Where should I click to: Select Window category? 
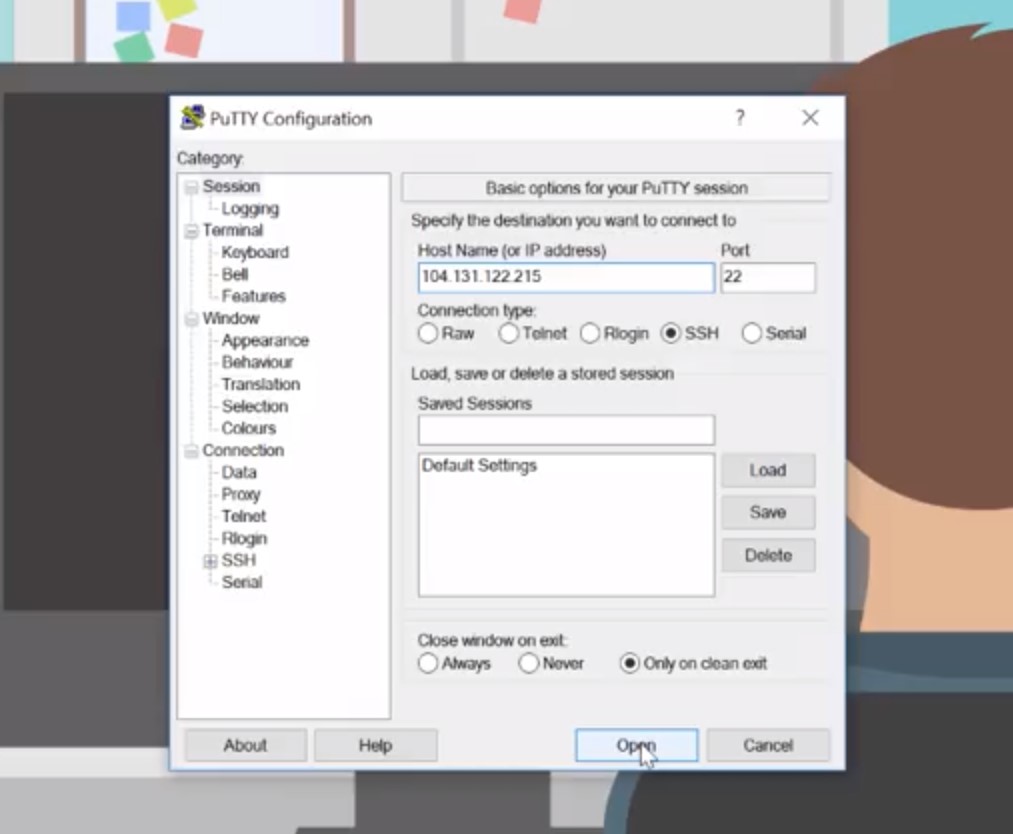click(231, 318)
